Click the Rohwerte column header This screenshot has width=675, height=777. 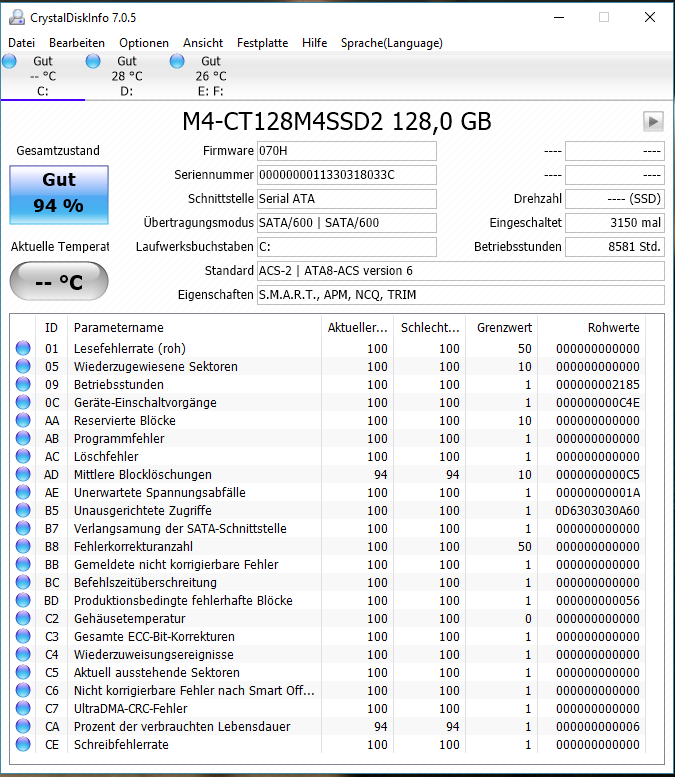(592, 328)
